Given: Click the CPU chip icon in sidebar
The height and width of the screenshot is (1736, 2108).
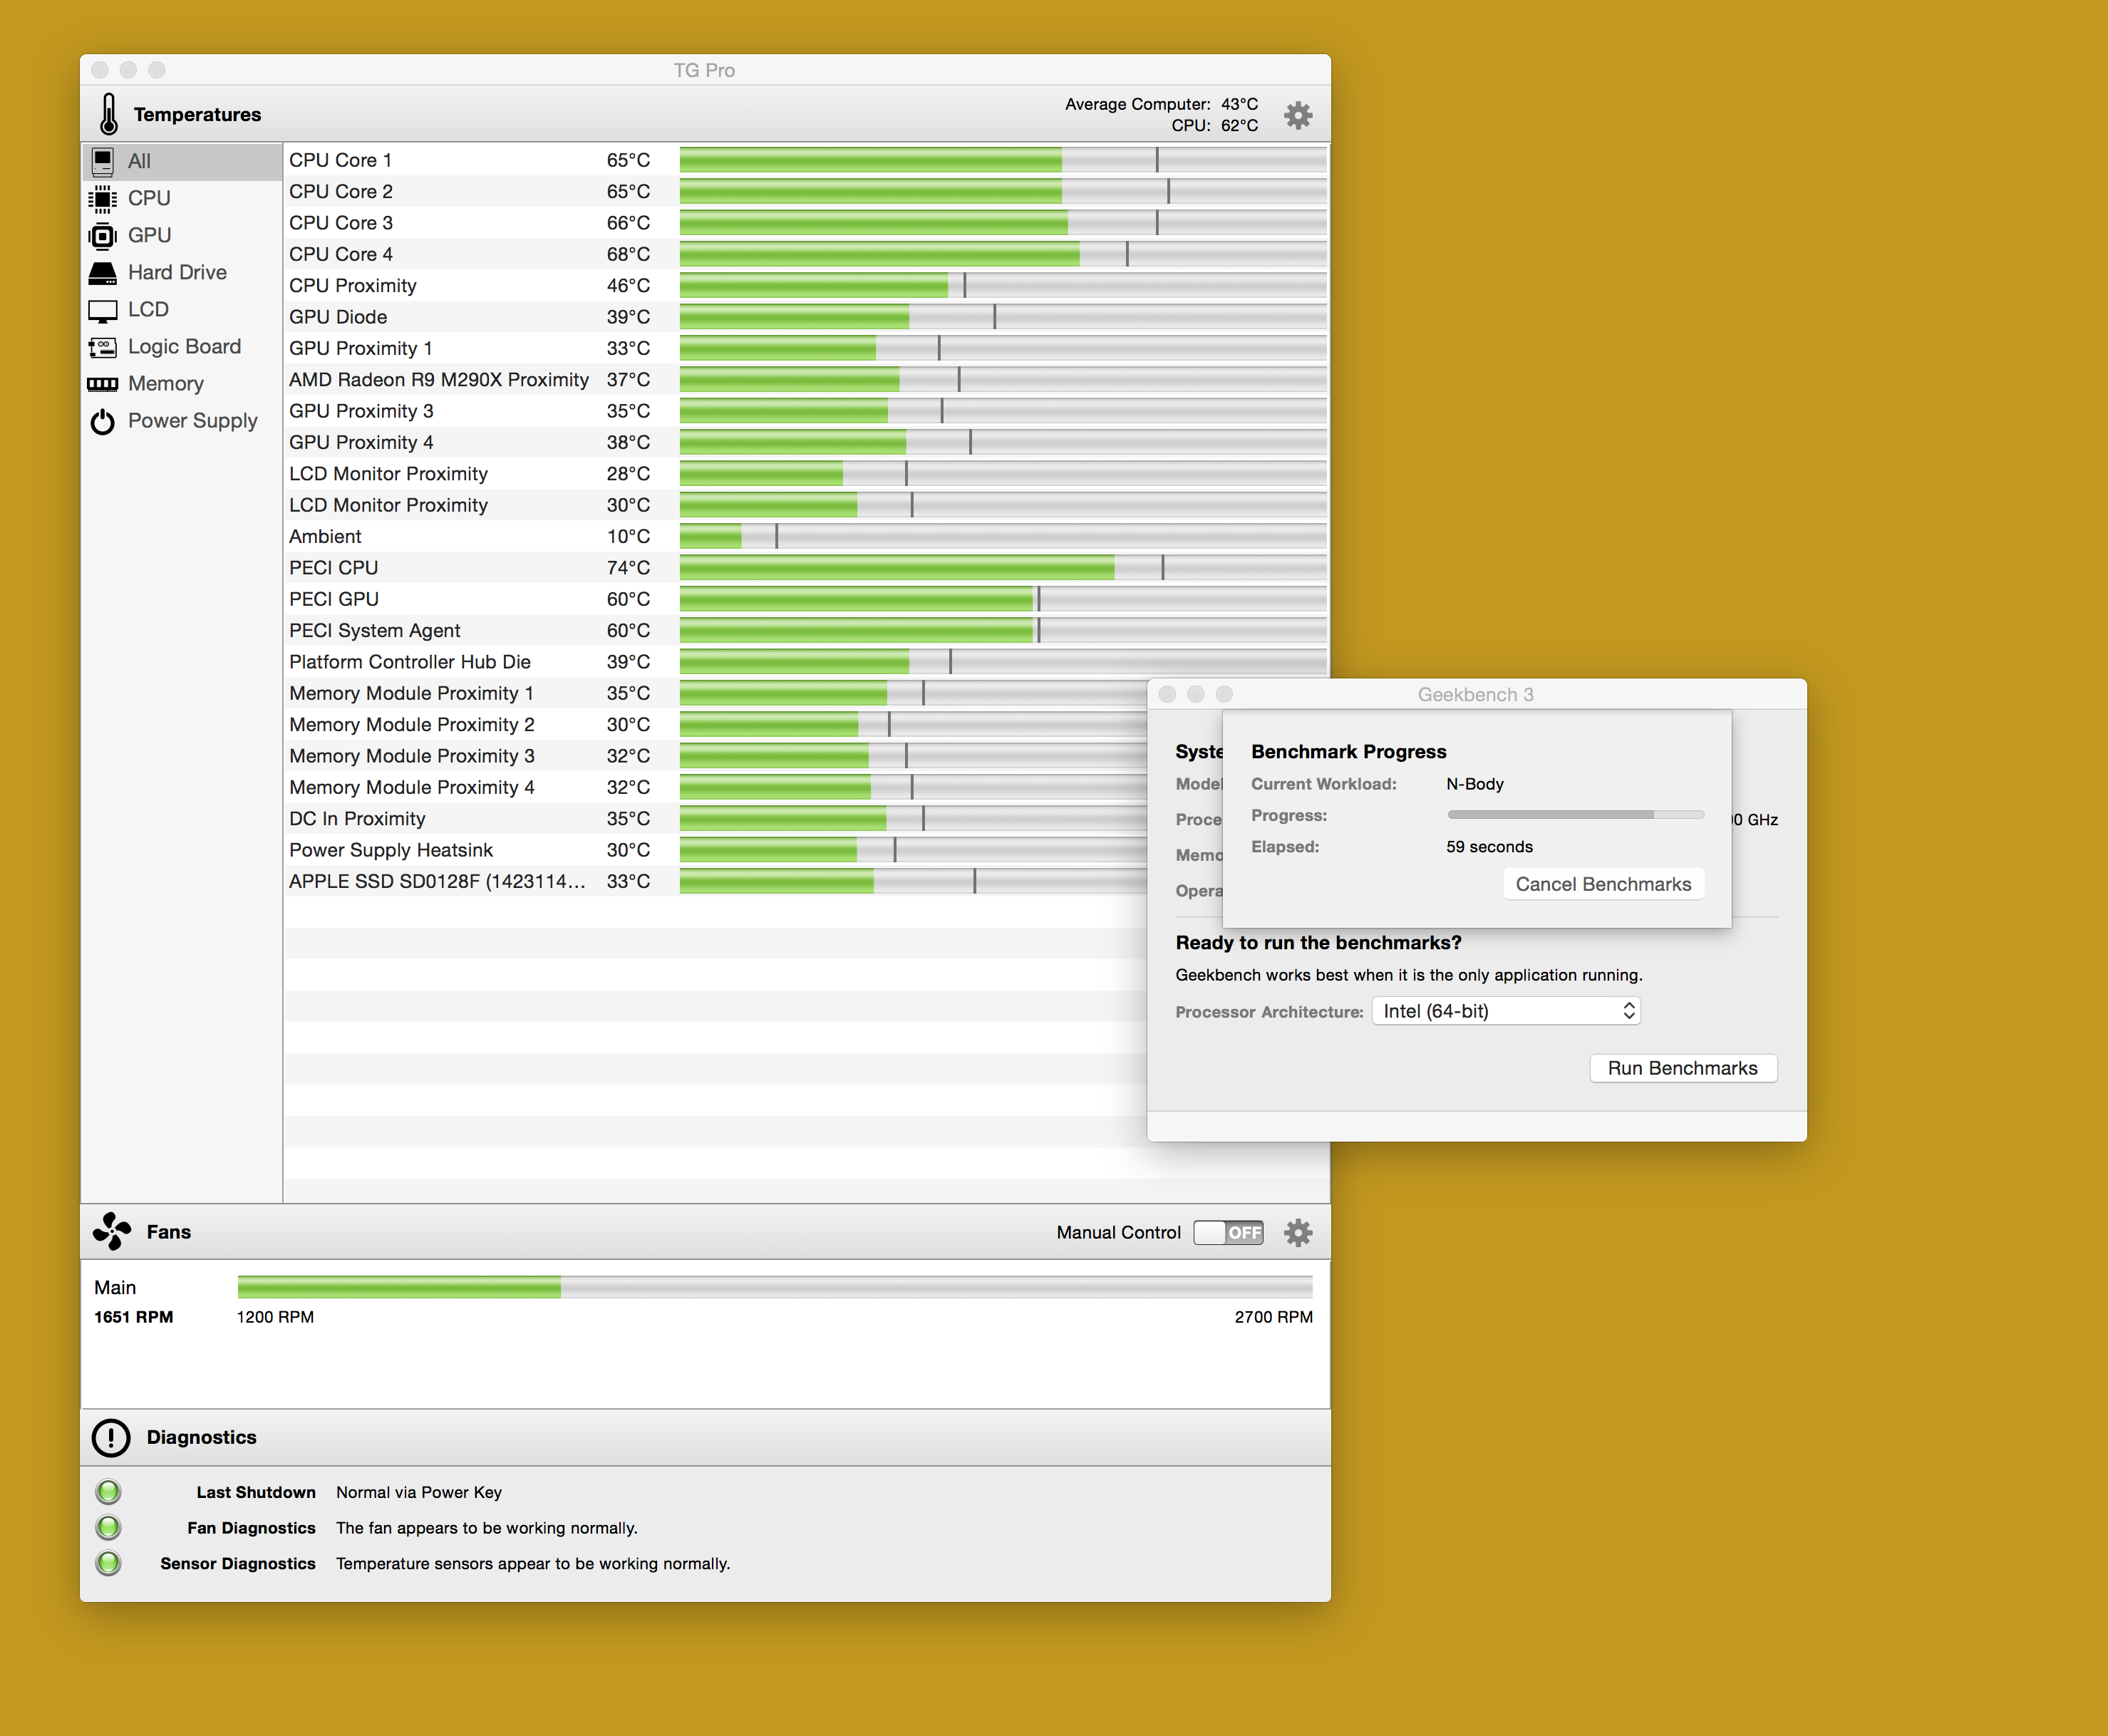Looking at the screenshot, I should tap(102, 198).
